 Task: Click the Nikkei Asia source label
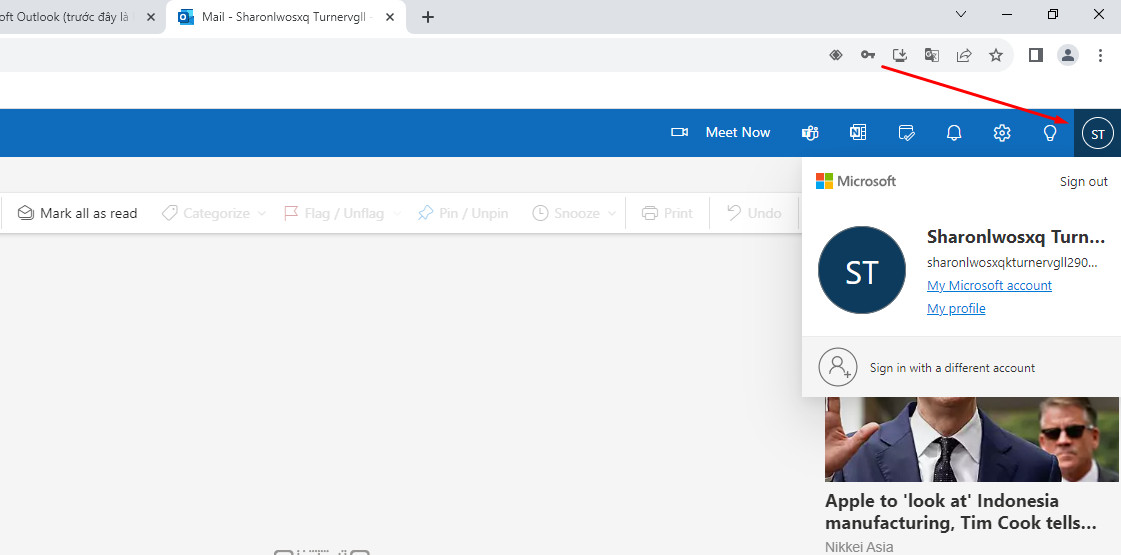pyautogui.click(x=859, y=546)
